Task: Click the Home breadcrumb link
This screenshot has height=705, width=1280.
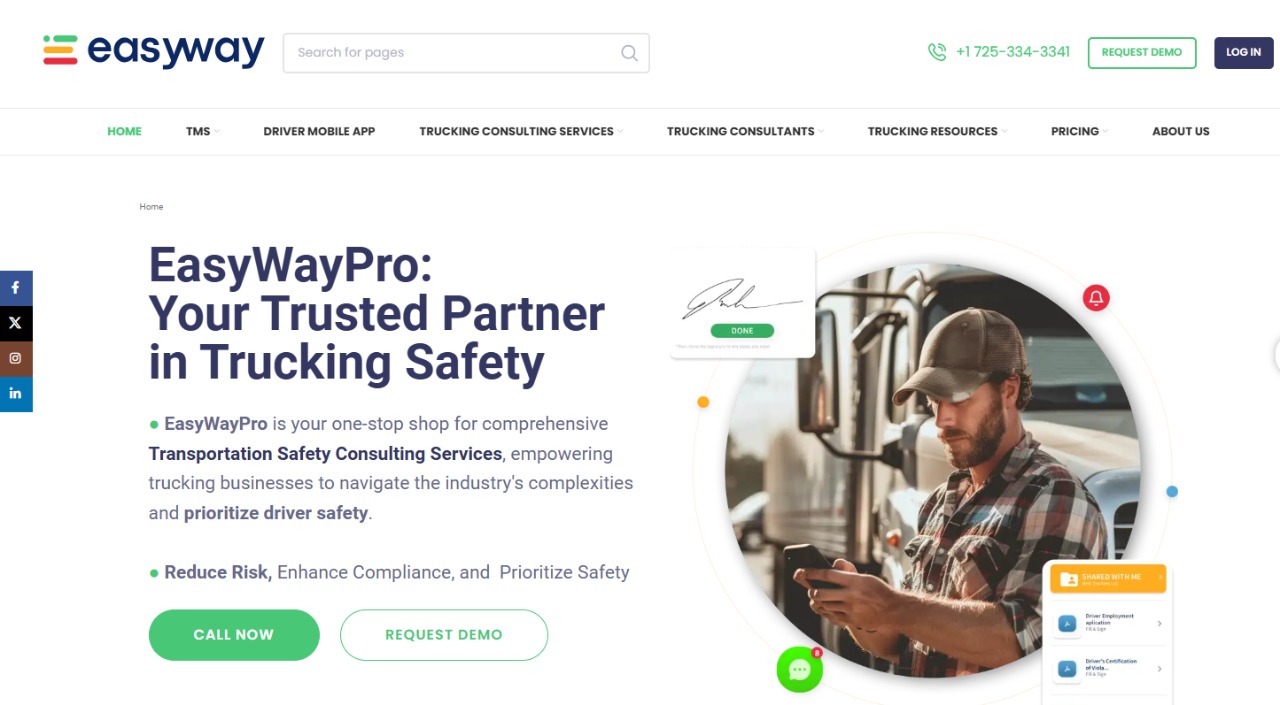Action: pos(151,207)
